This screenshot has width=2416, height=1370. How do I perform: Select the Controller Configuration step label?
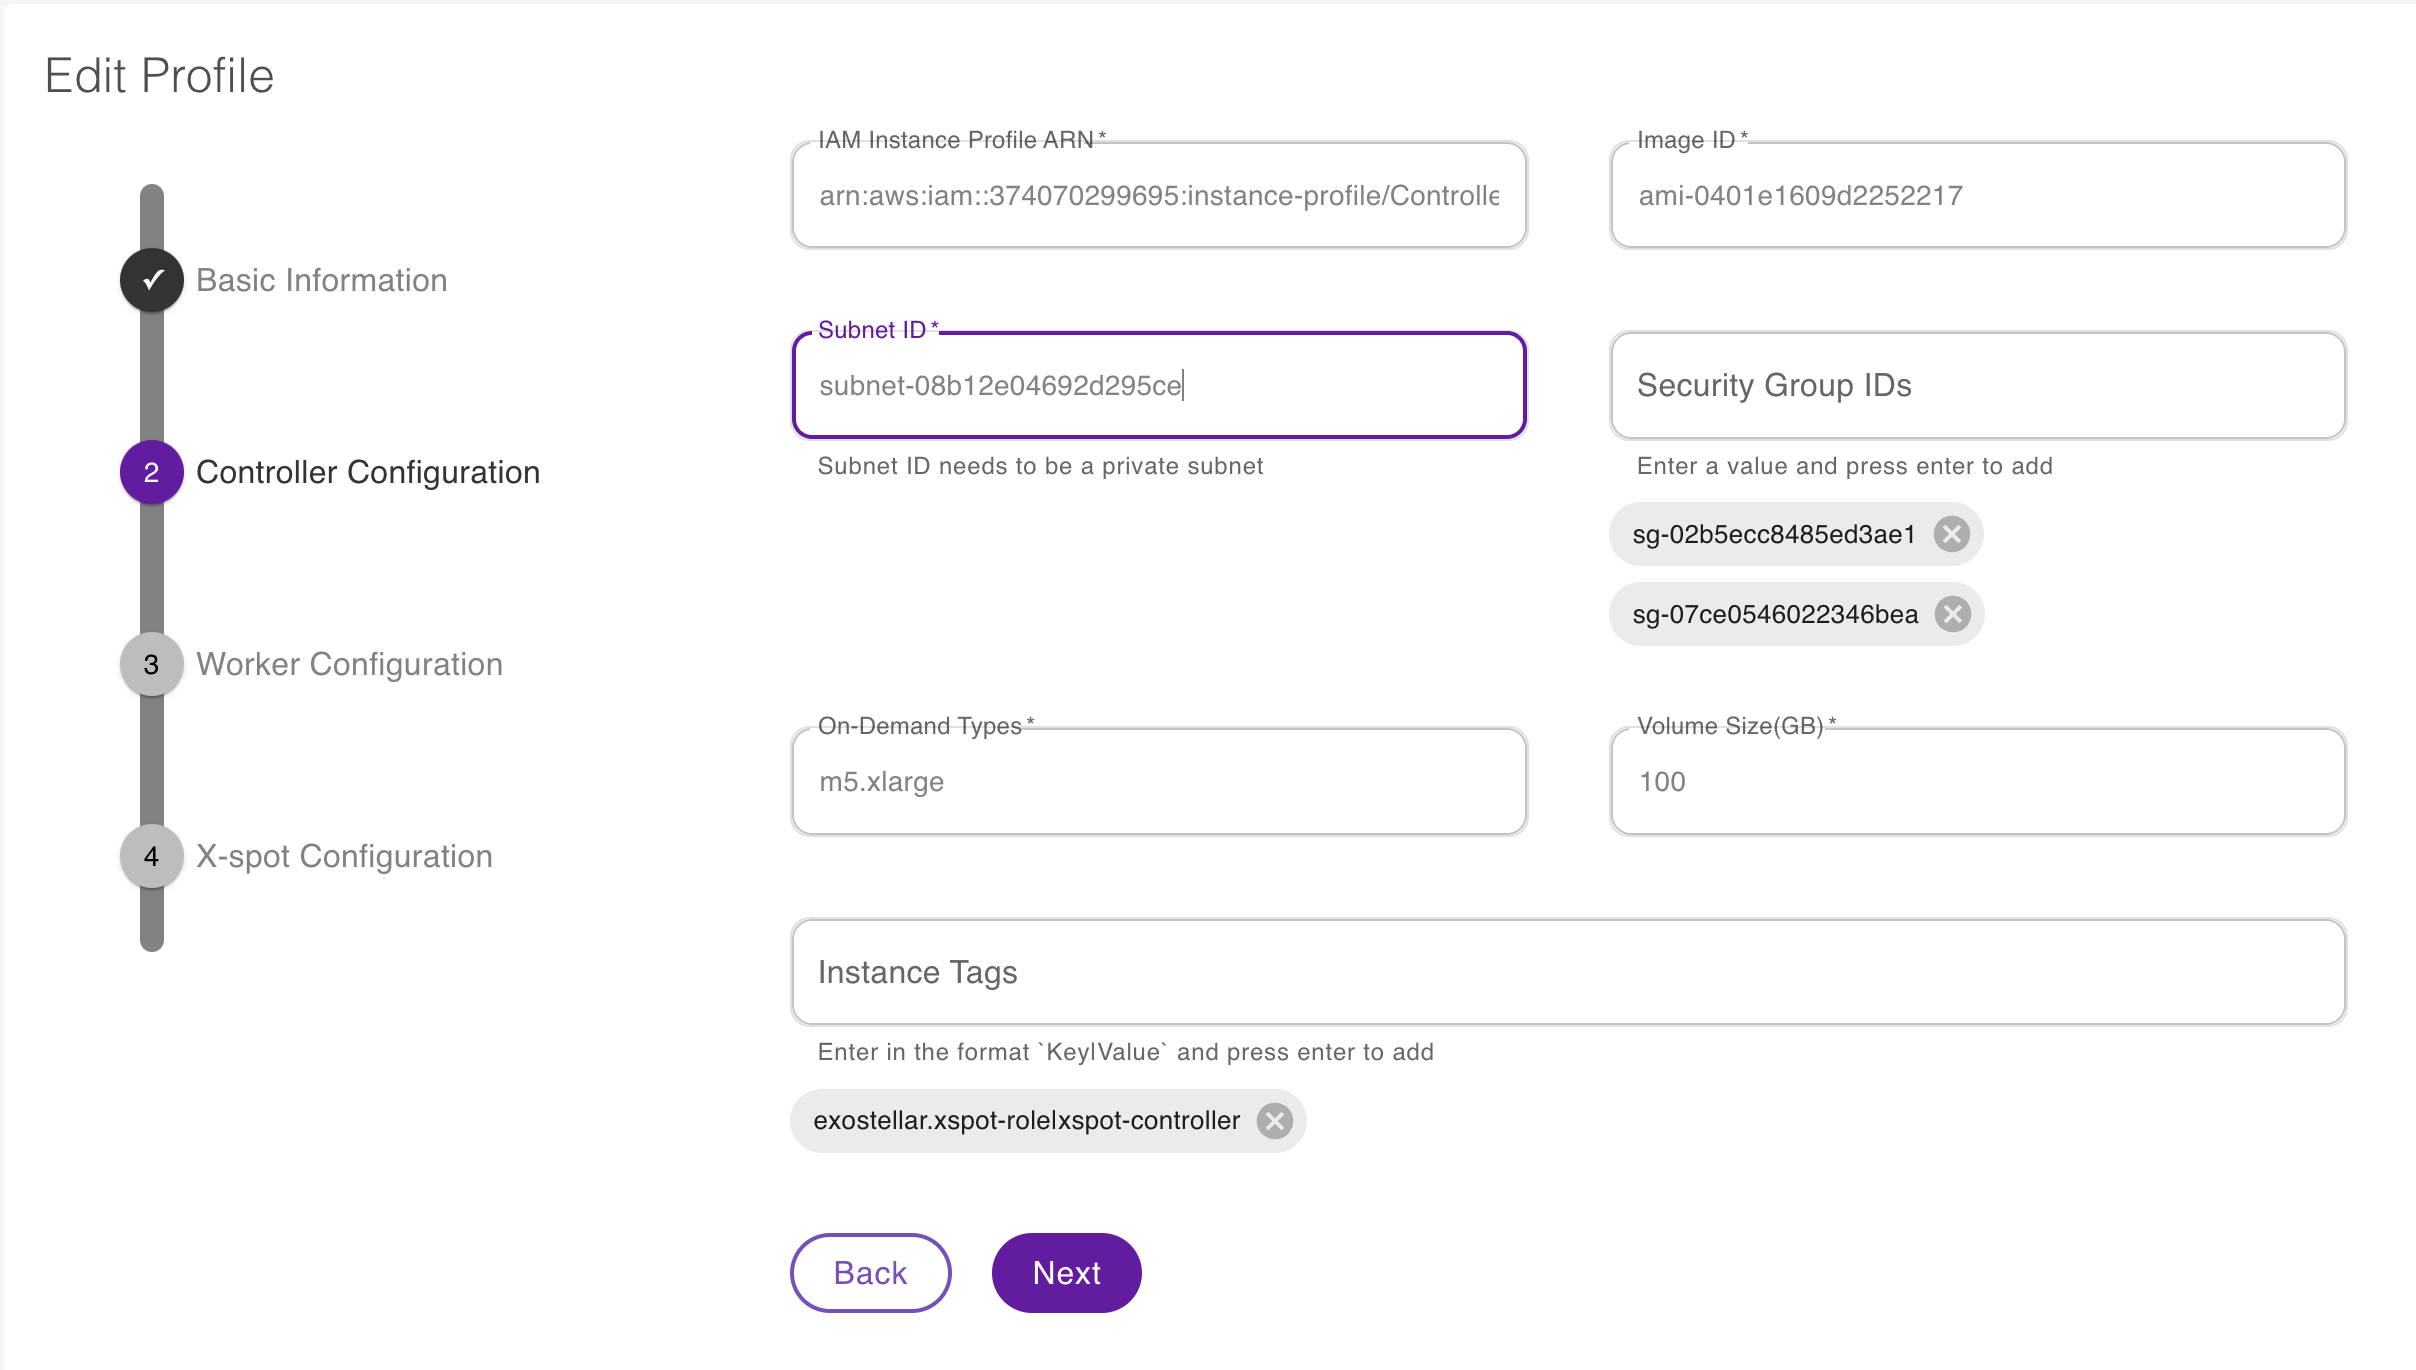(367, 472)
